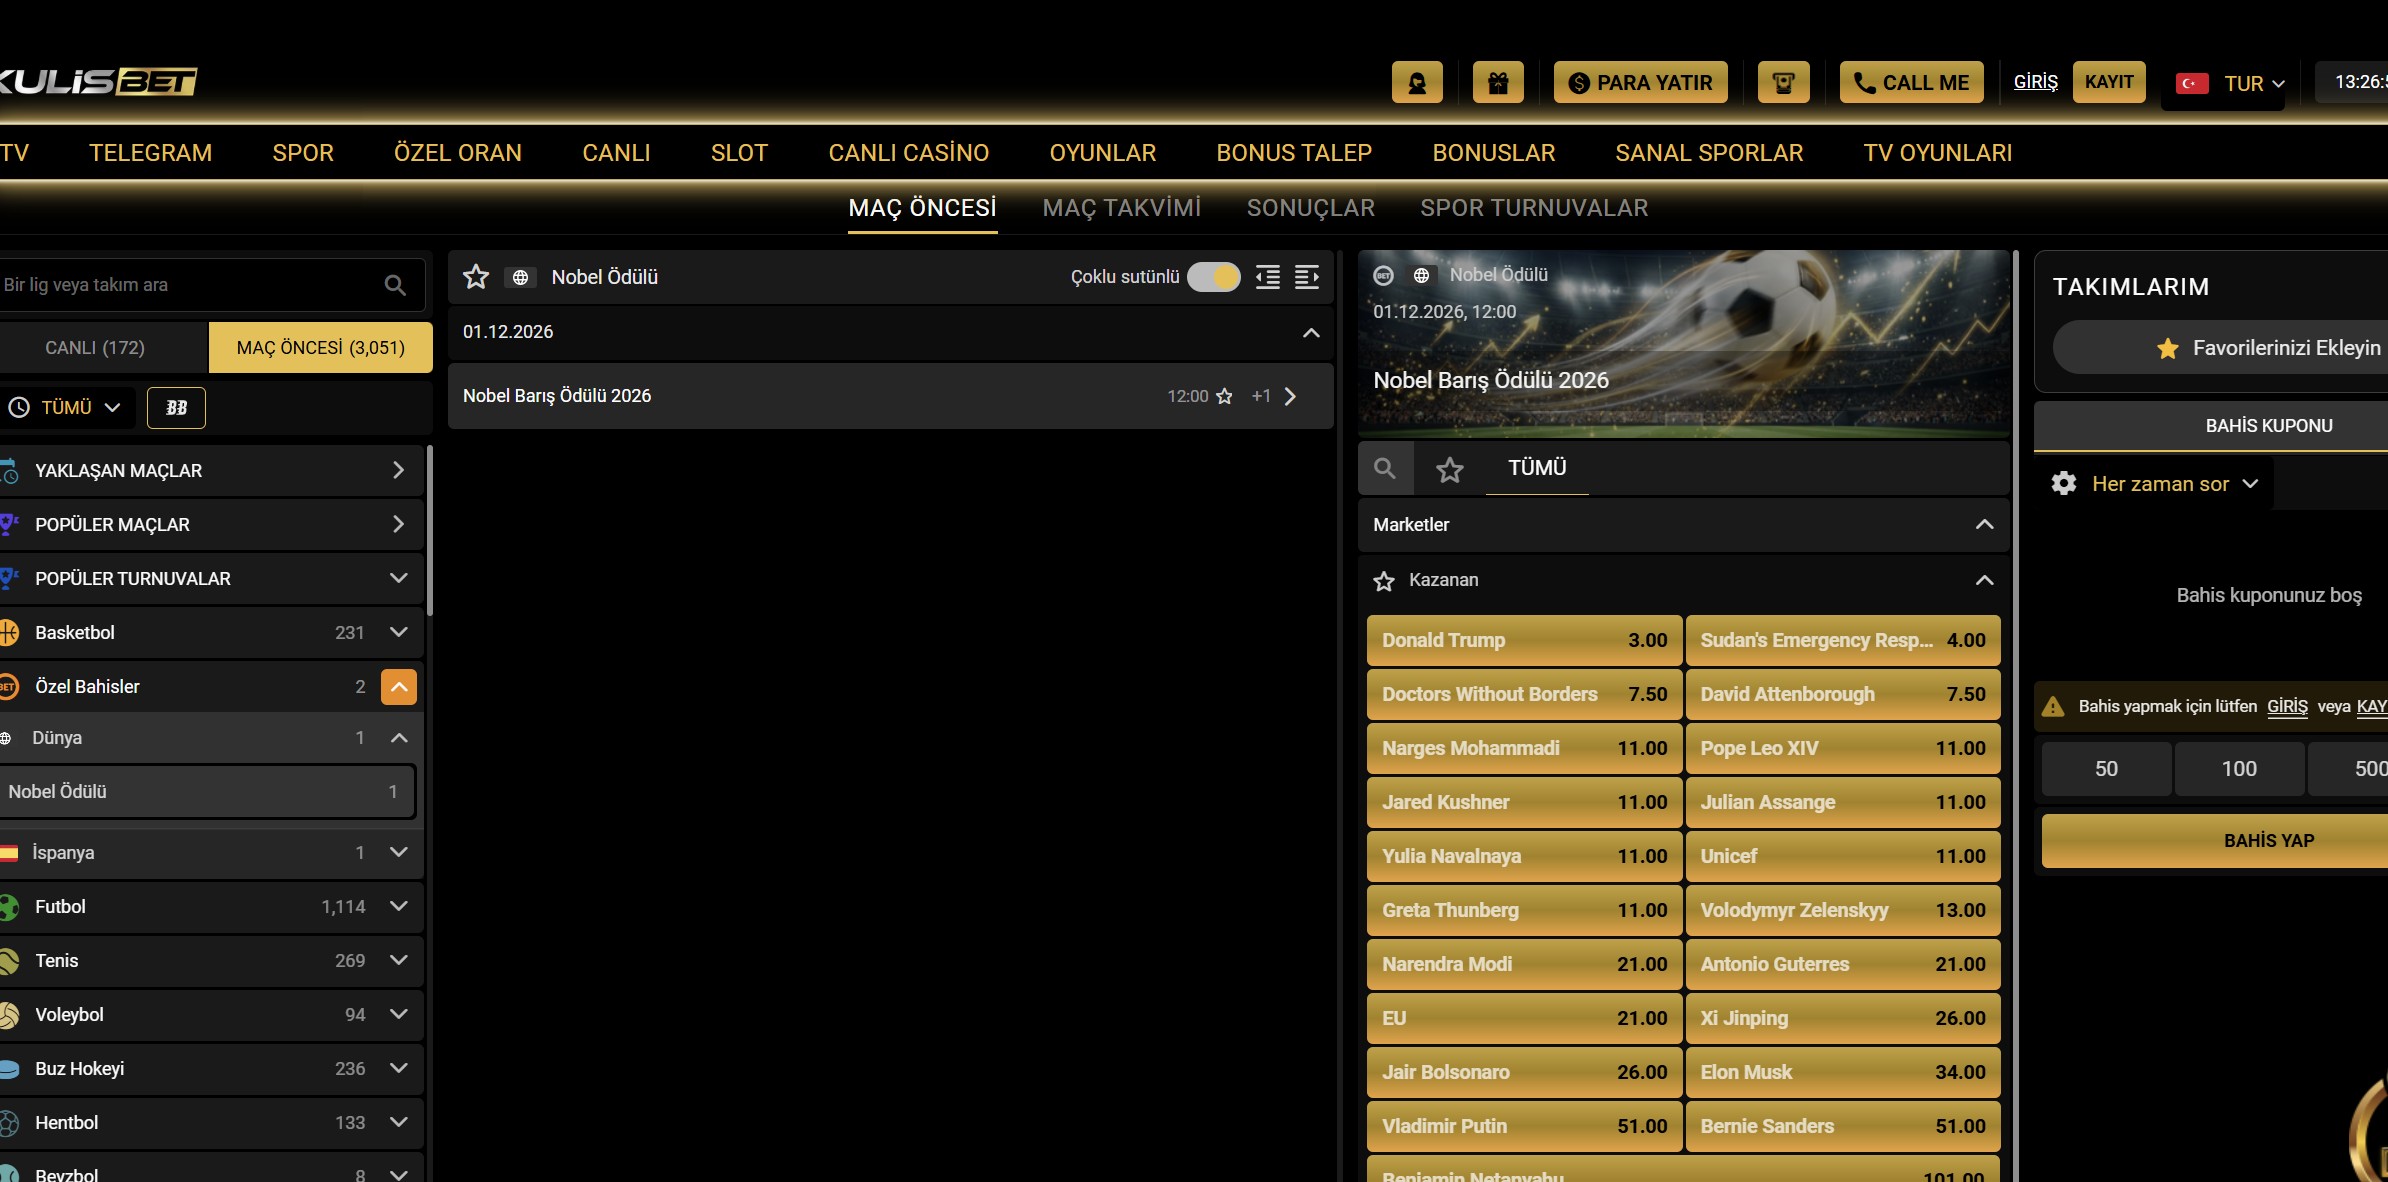
Task: Click the betslip settings gear icon
Action: pyautogui.click(x=2064, y=484)
